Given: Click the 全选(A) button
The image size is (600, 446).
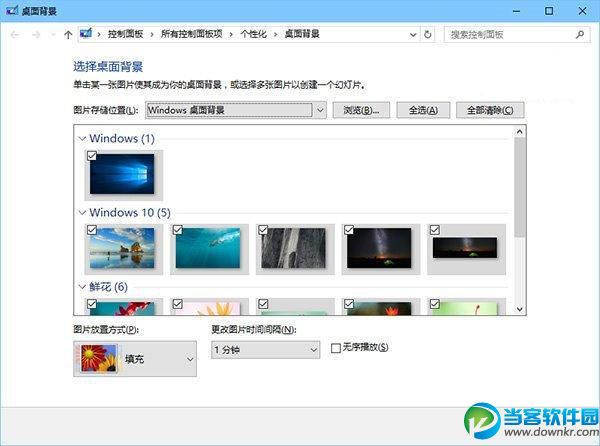Looking at the screenshot, I should point(423,110).
